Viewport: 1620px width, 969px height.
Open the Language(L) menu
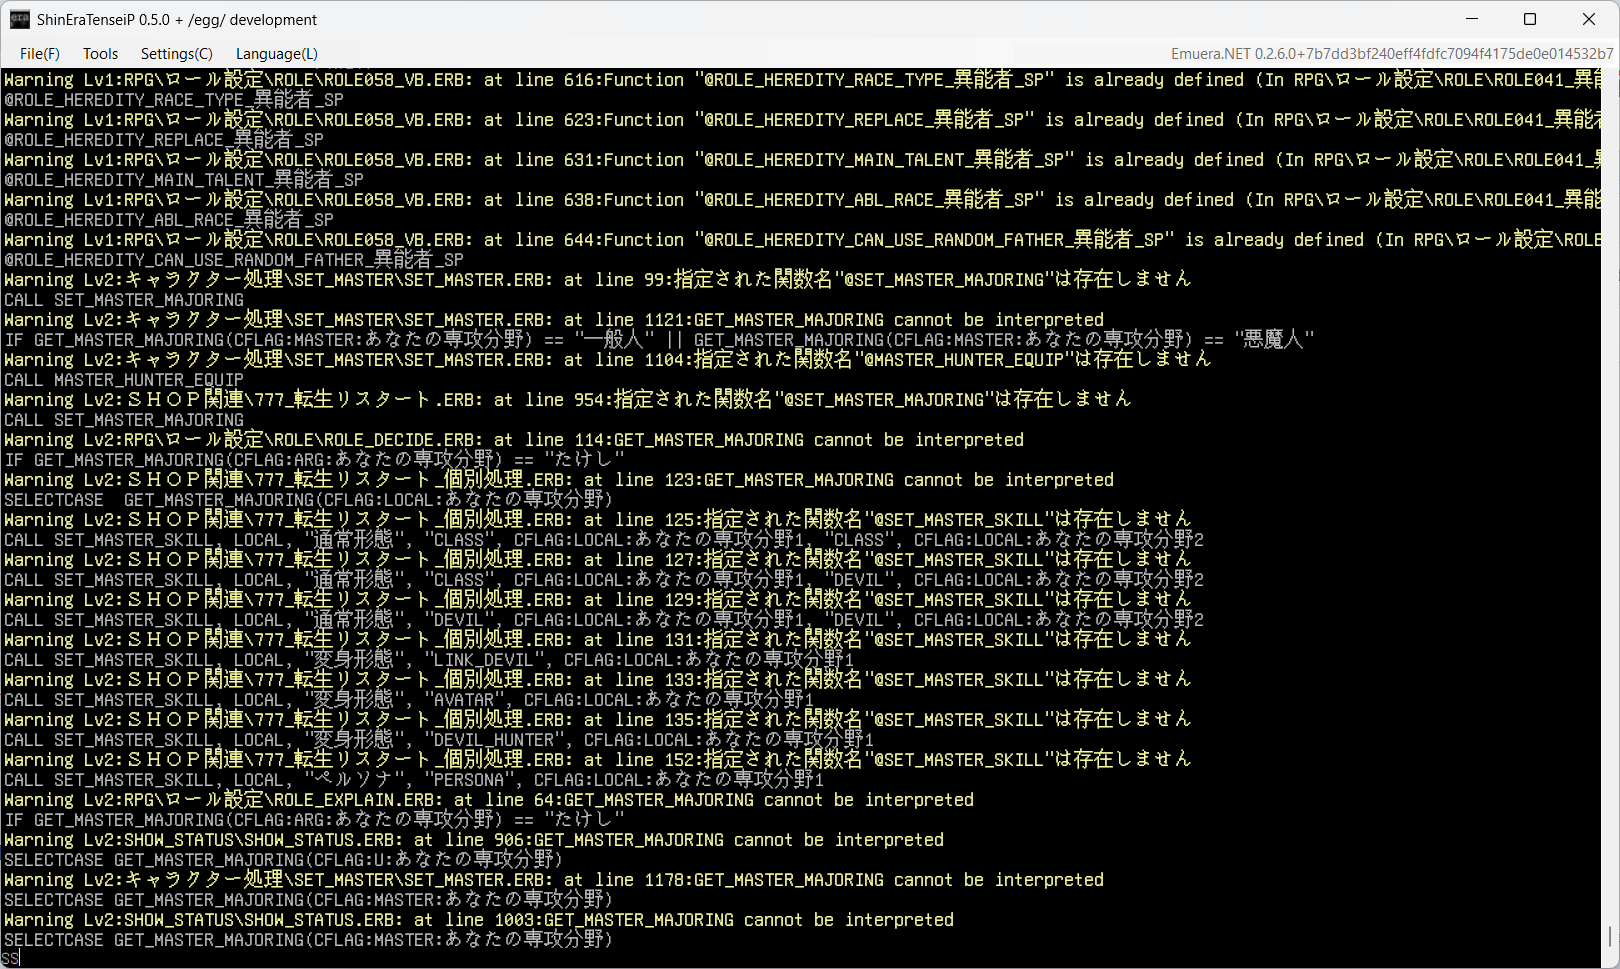click(277, 54)
